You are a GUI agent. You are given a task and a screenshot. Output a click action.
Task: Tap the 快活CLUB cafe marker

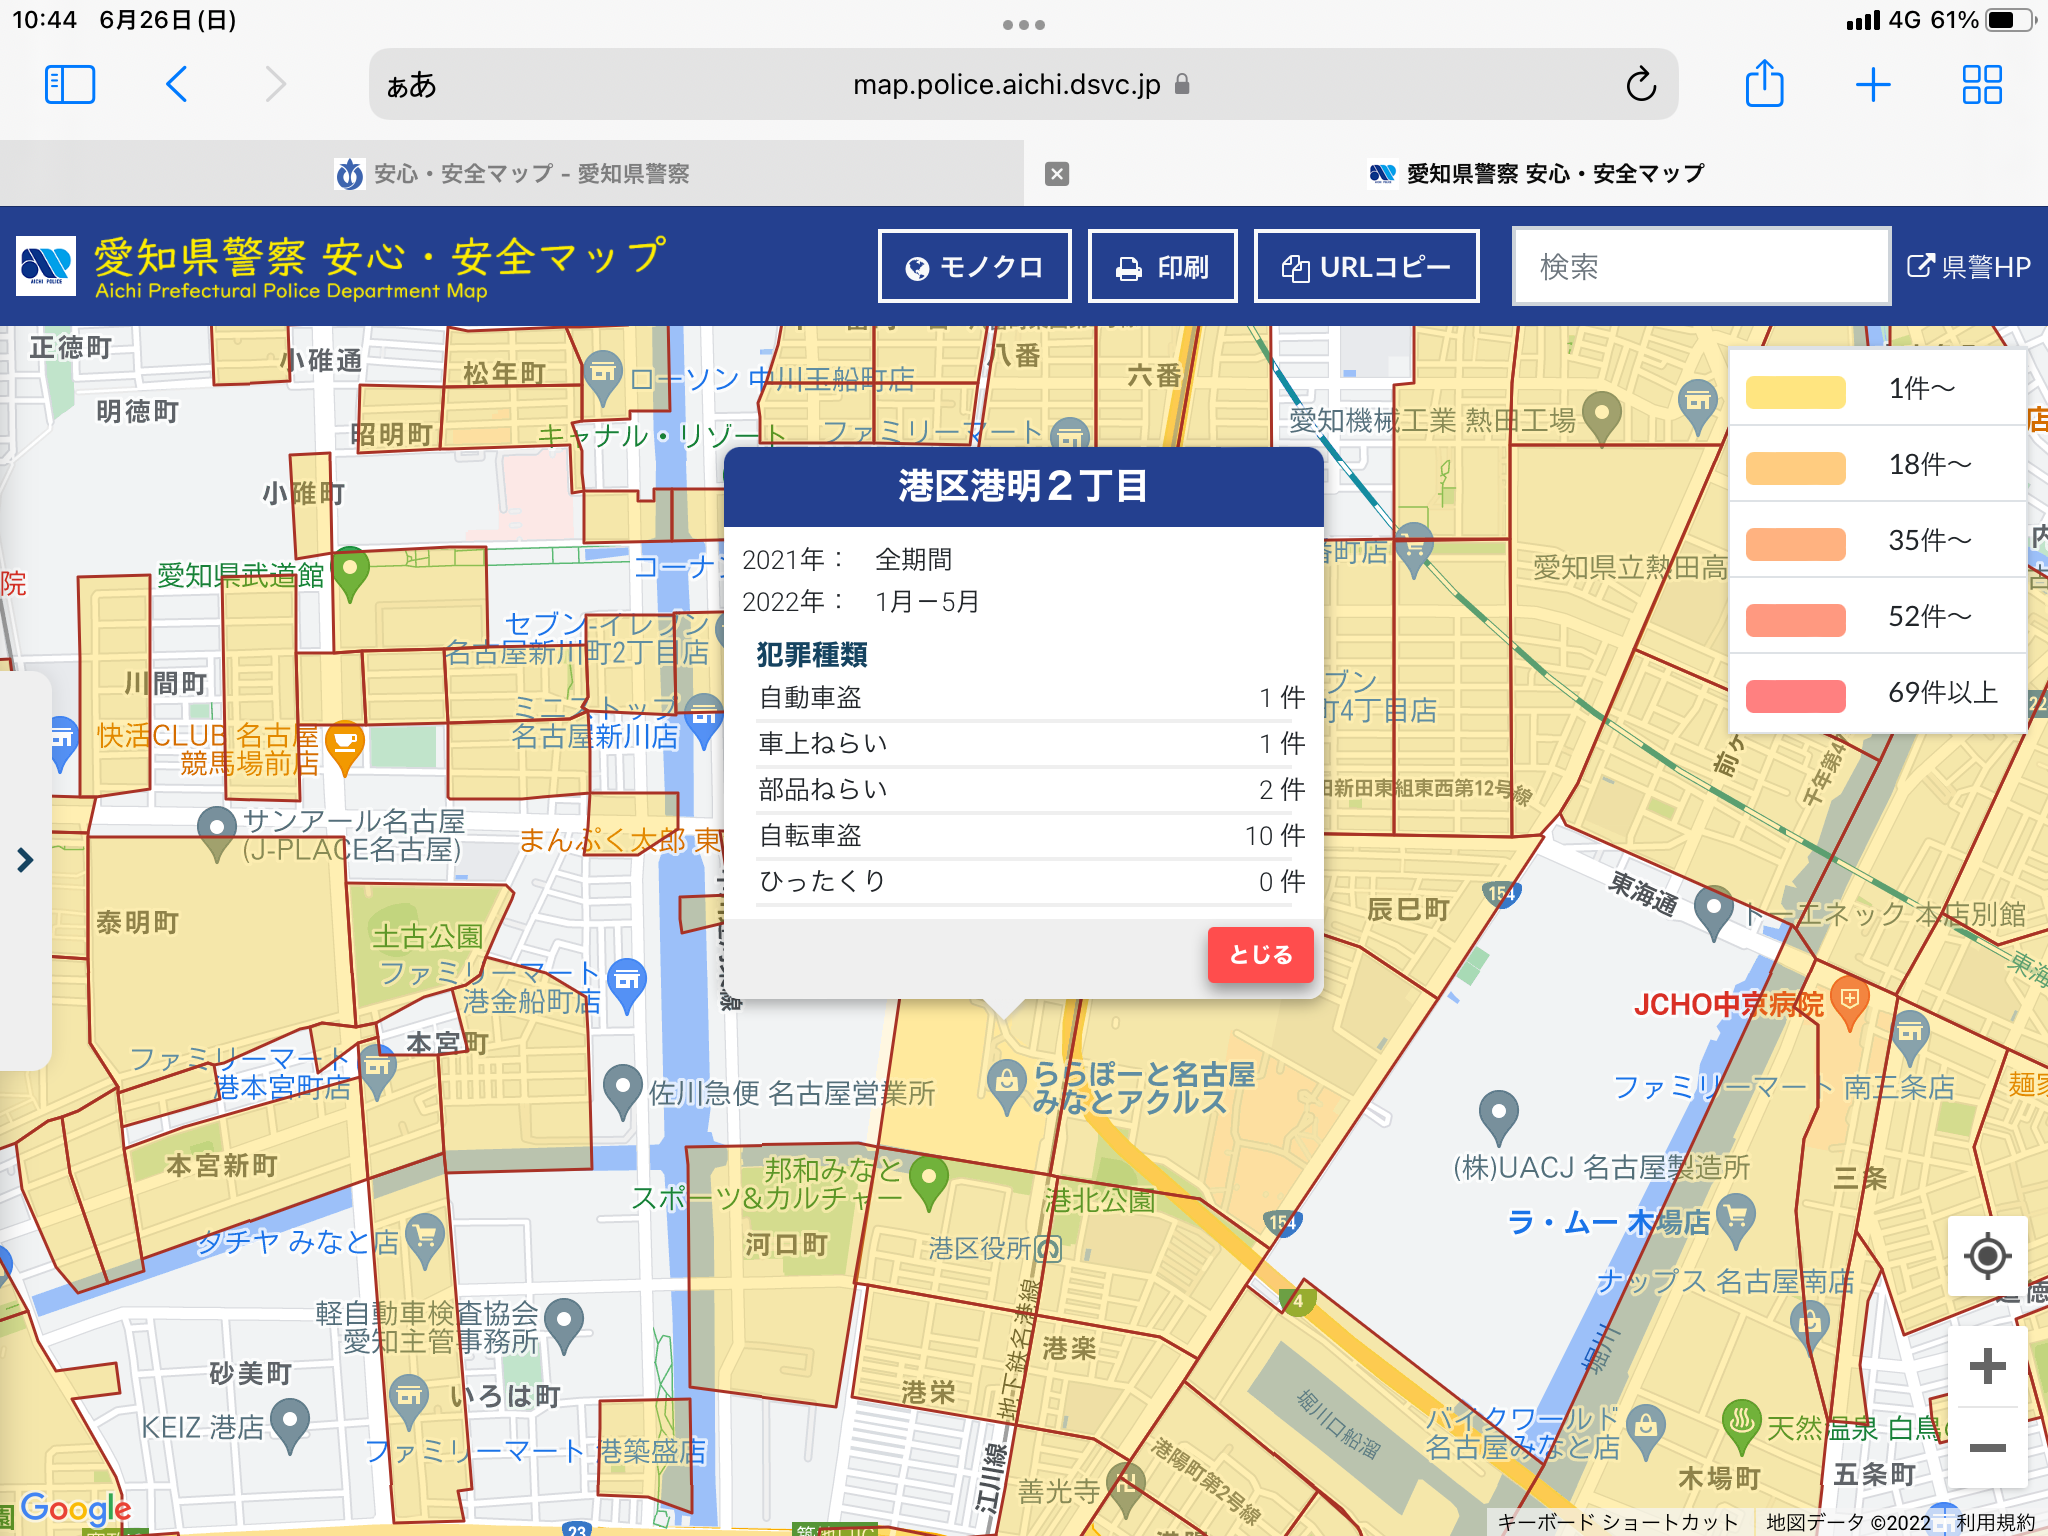pyautogui.click(x=345, y=746)
